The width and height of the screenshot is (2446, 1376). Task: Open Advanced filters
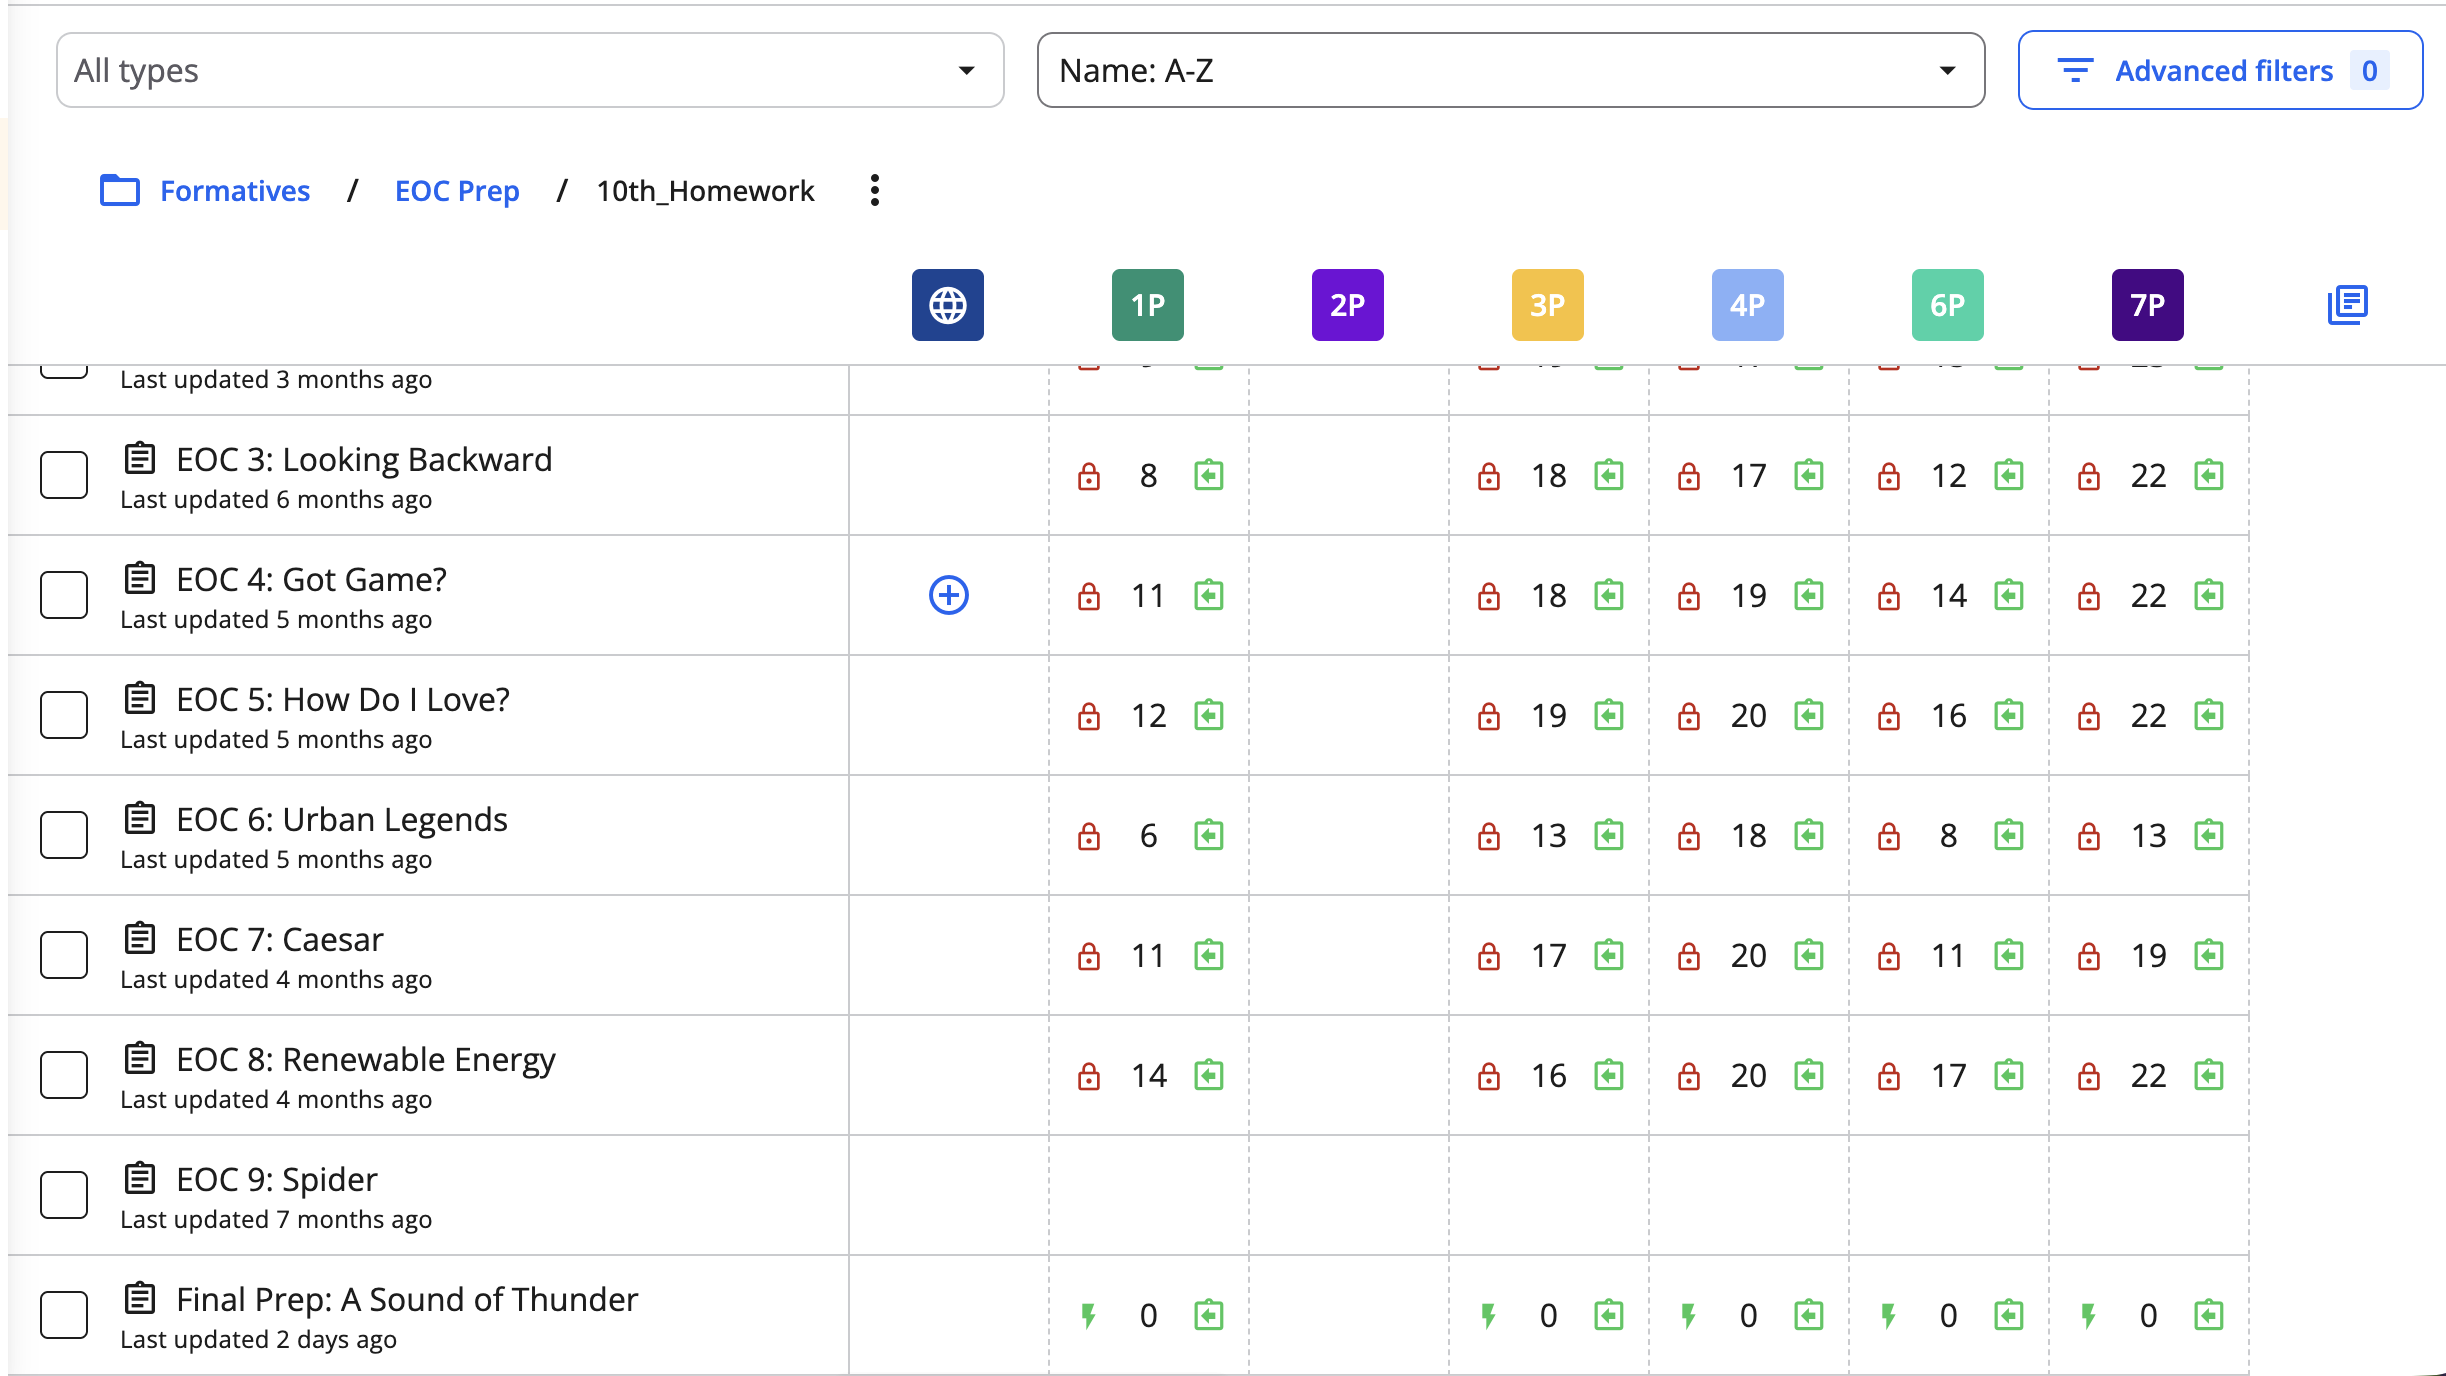pyautogui.click(x=2220, y=70)
